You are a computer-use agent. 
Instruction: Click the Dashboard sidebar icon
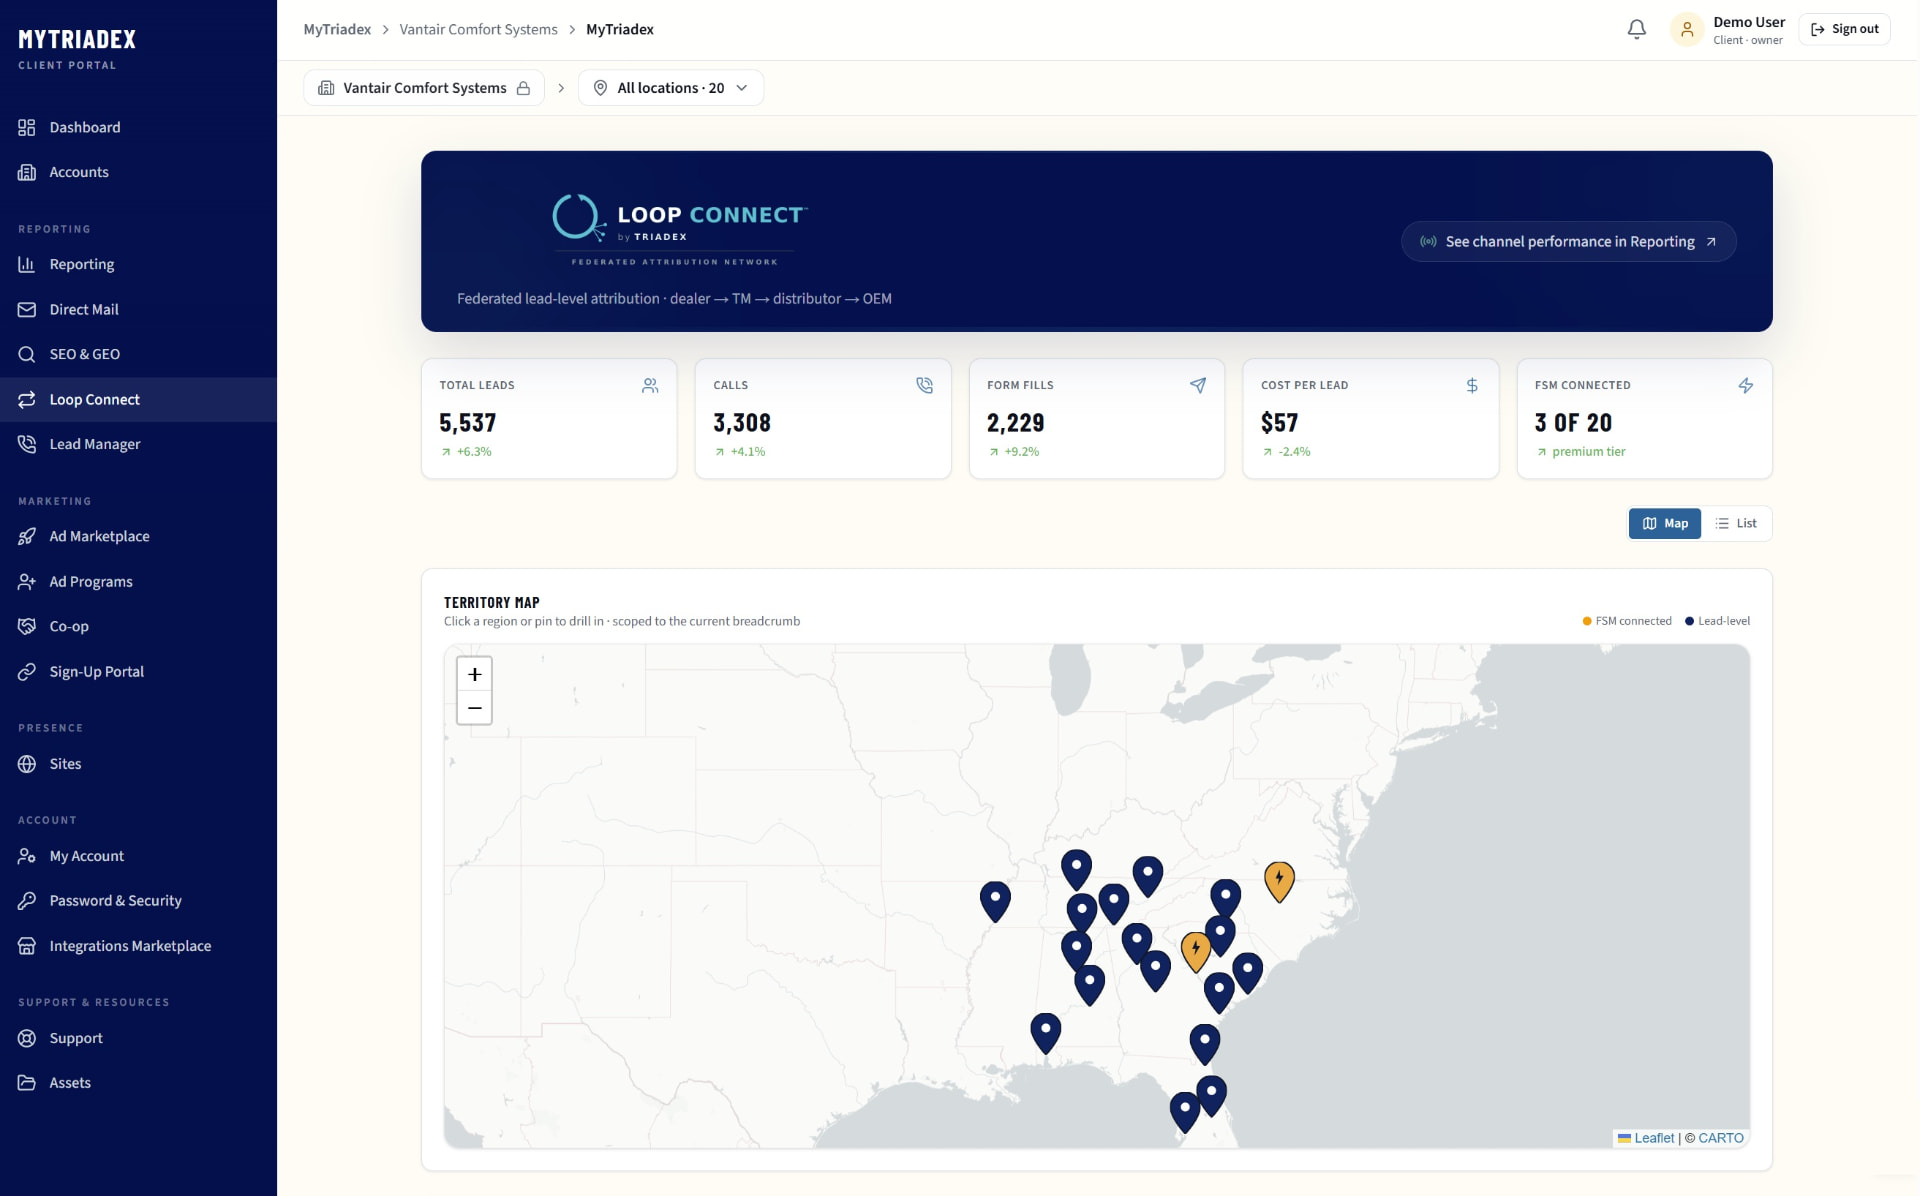(27, 127)
